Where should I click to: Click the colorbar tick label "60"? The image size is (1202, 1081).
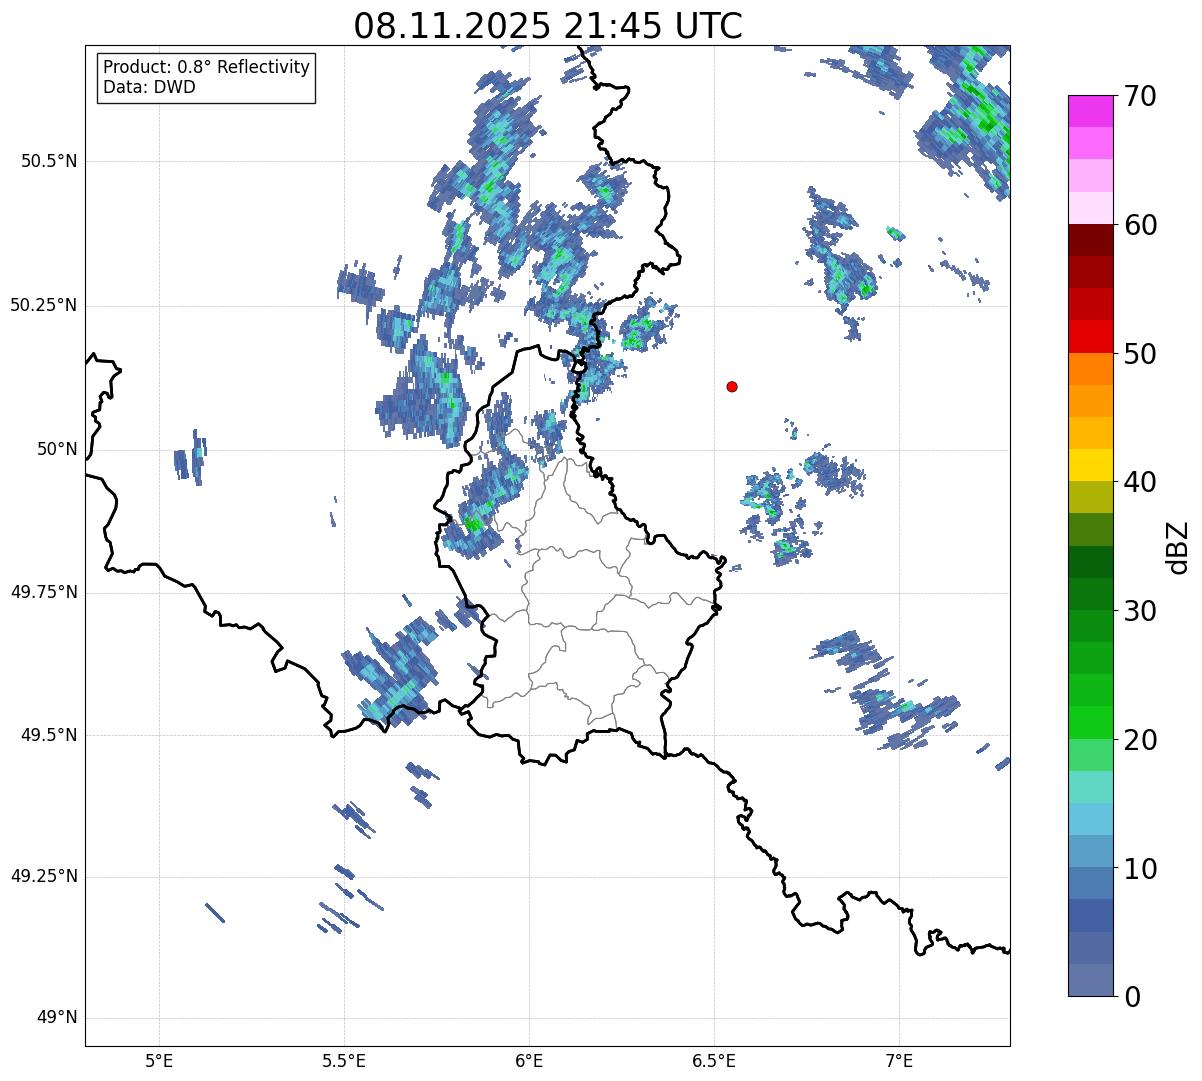click(1140, 225)
